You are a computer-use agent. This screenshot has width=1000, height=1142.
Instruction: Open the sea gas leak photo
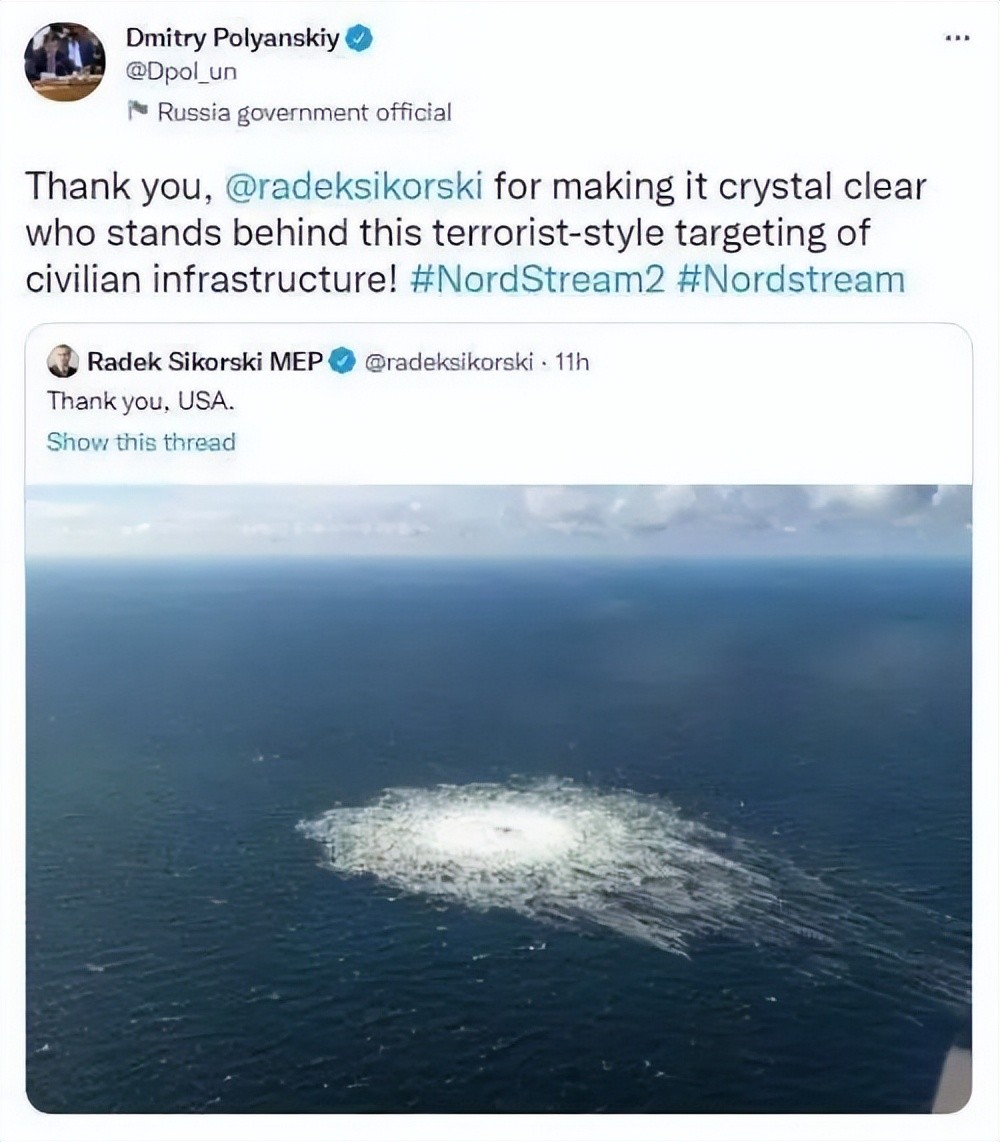pos(498,798)
